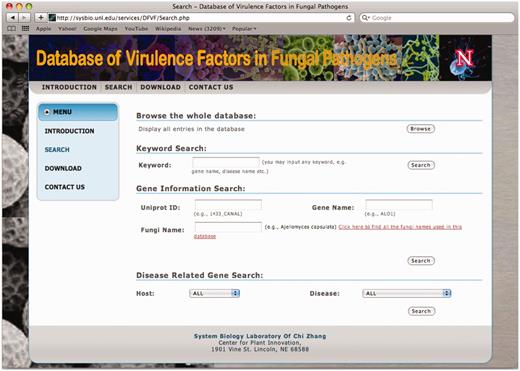
Task: Click the Disease Related Gene Search heading
Action: (199, 275)
